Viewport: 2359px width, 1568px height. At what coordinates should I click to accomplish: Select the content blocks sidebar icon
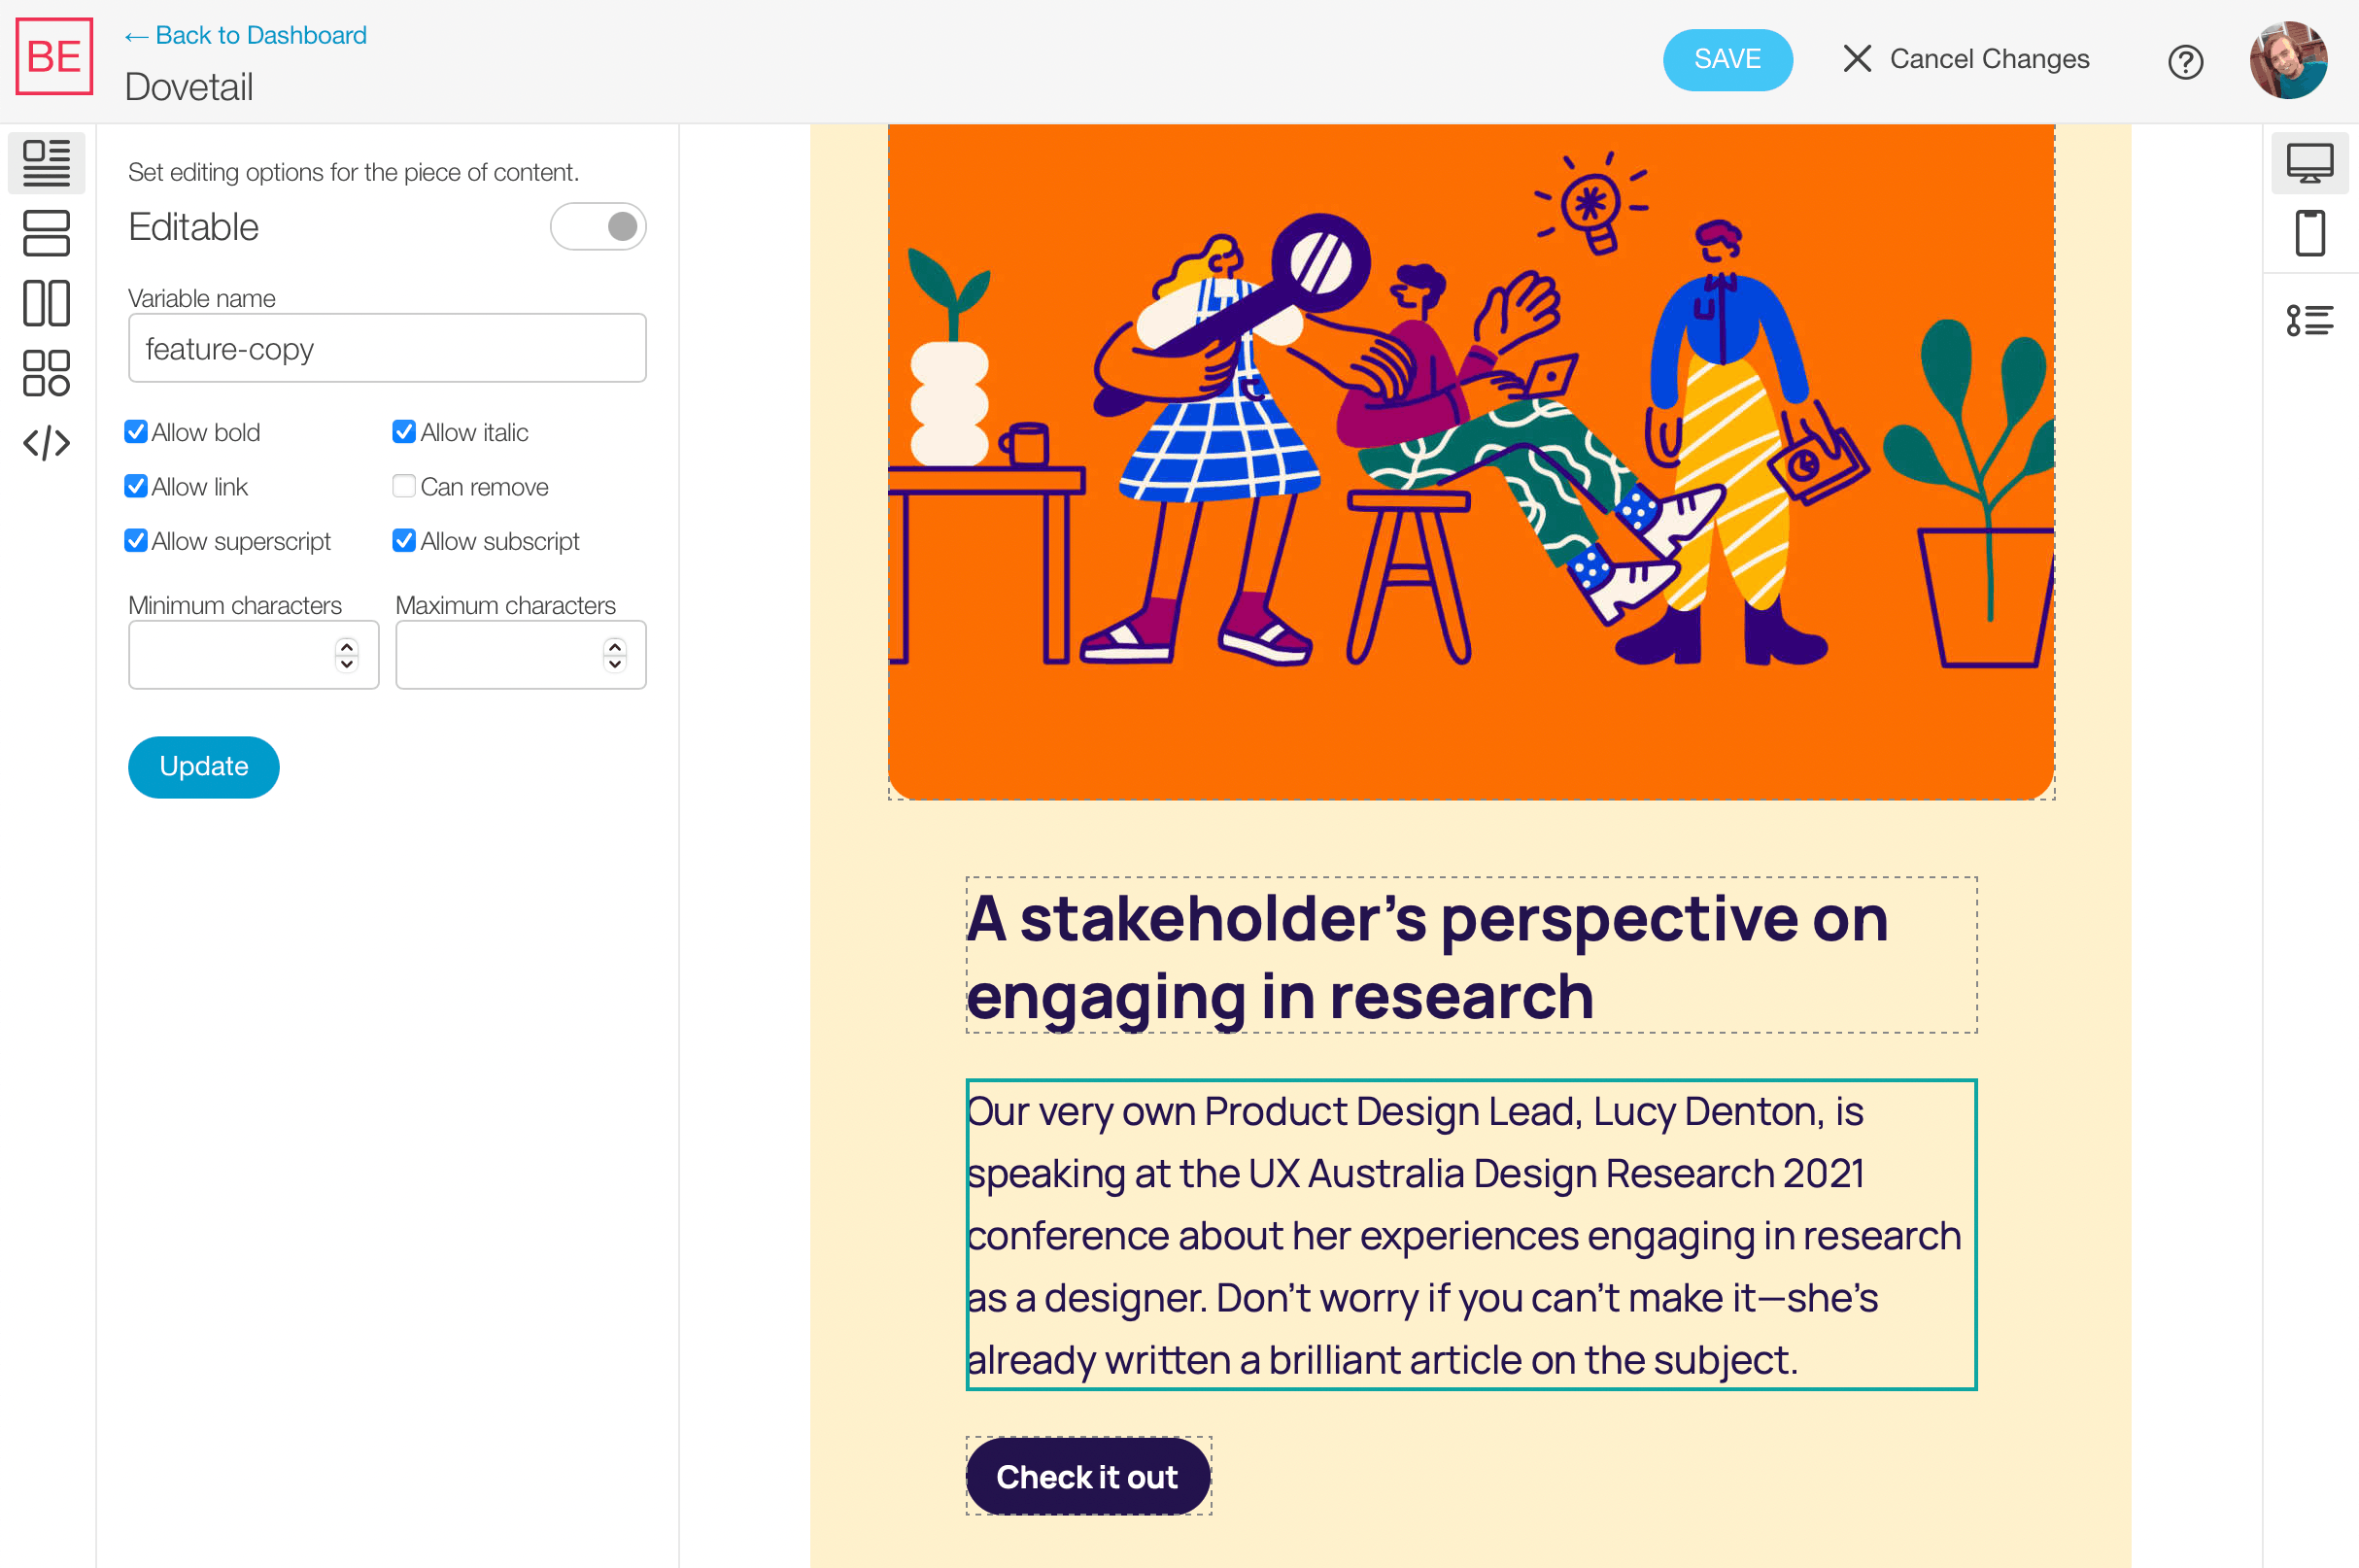(46, 163)
